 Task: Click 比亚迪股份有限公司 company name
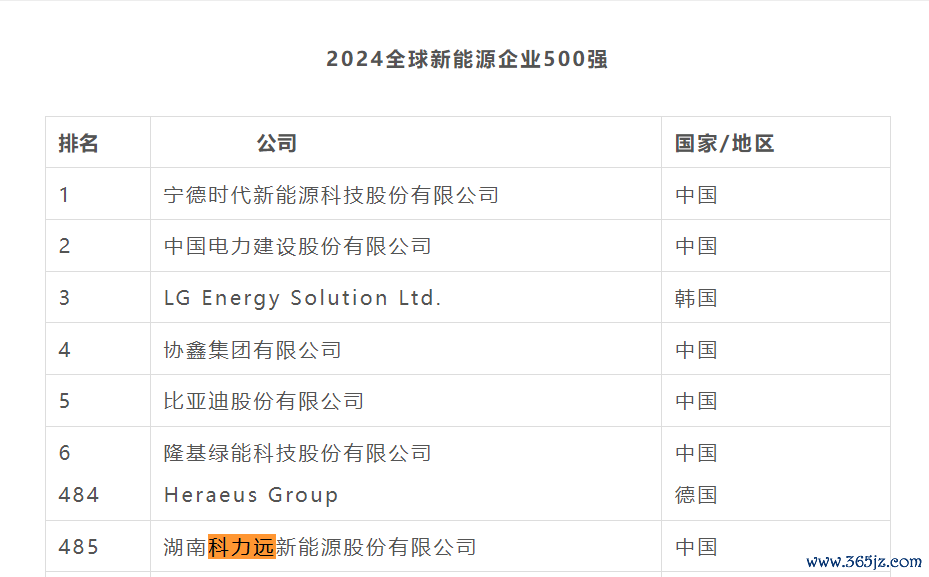tap(264, 401)
